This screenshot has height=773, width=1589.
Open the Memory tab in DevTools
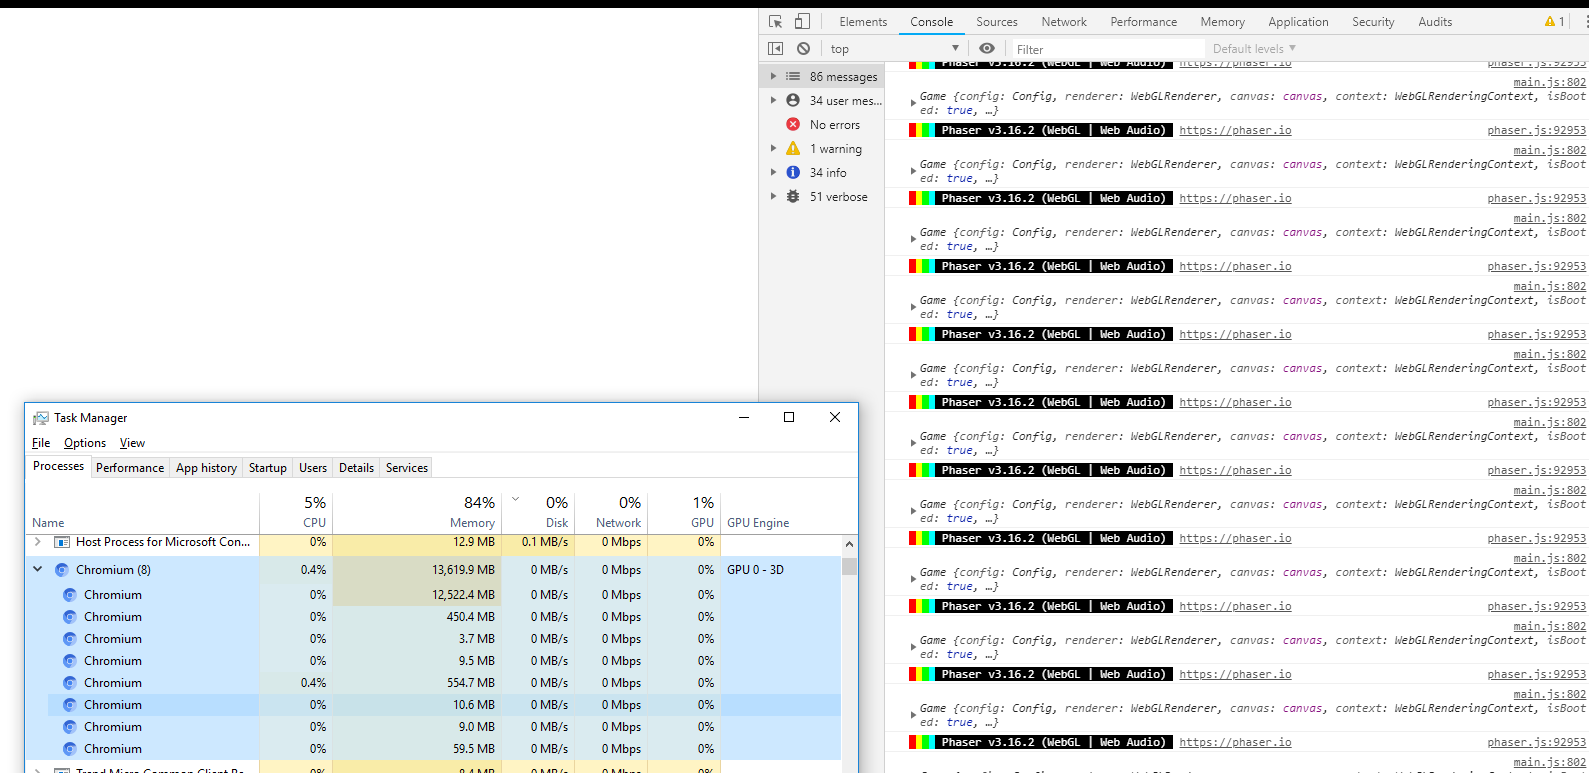coord(1223,22)
